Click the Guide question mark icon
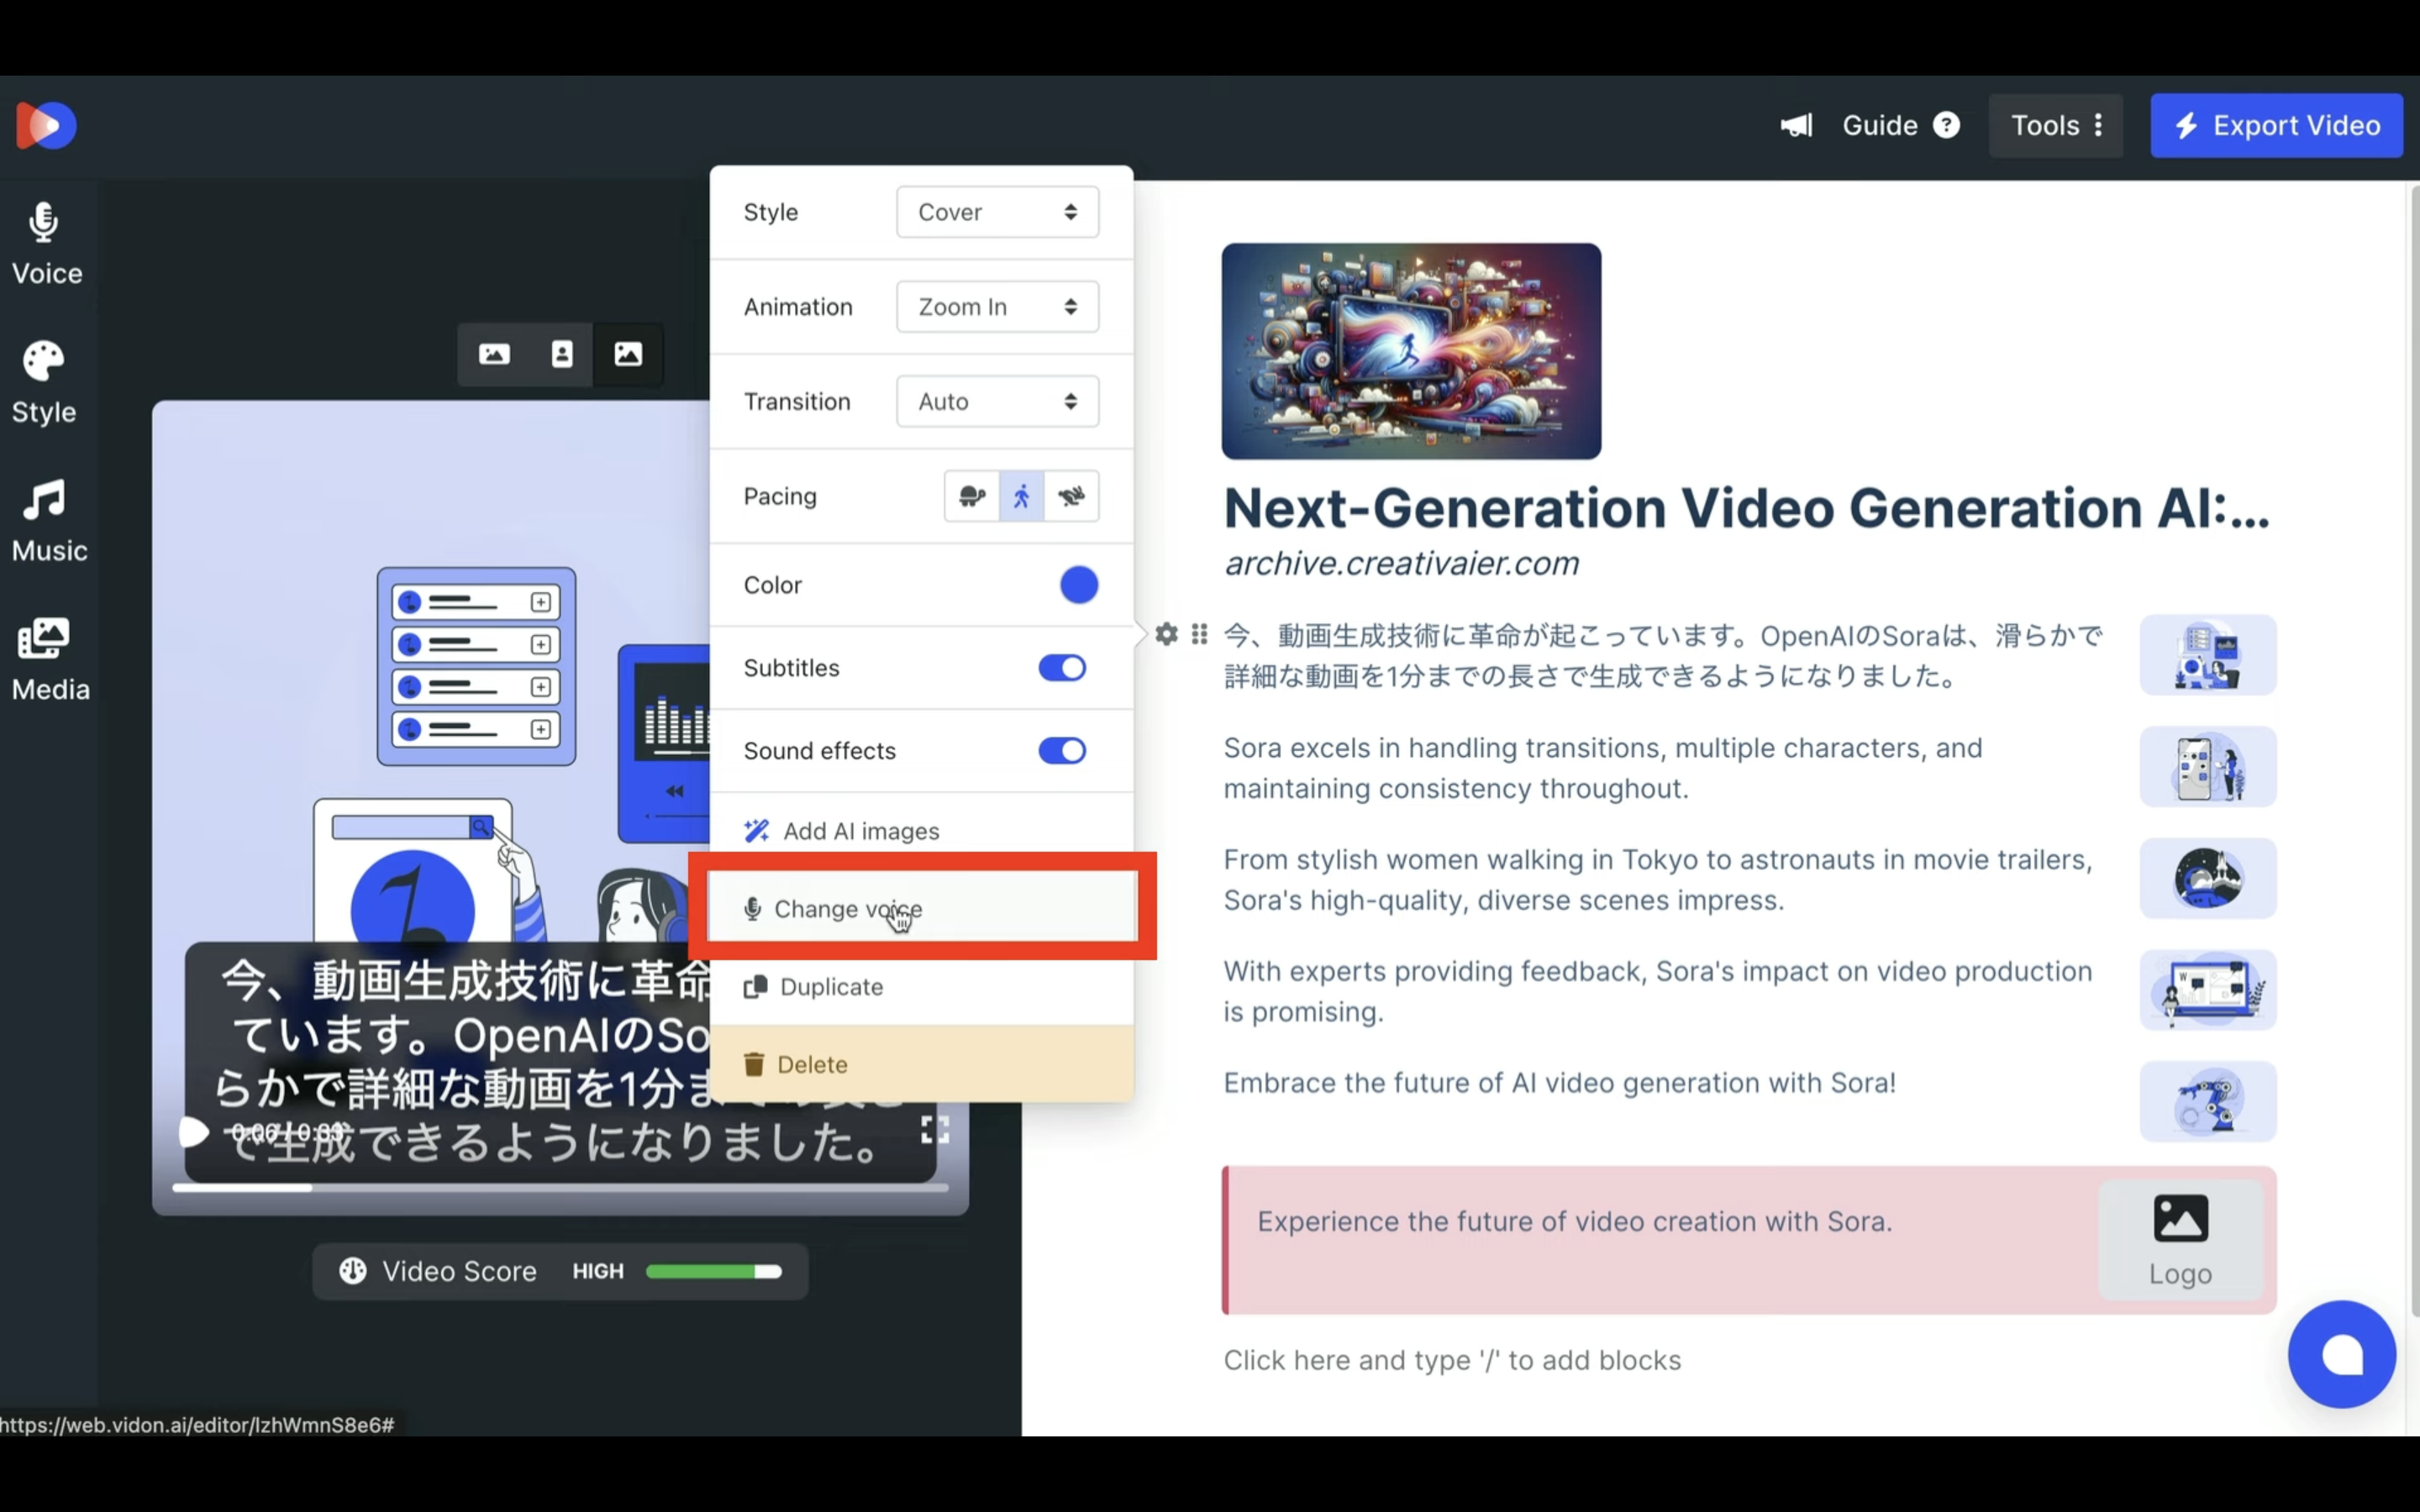Image resolution: width=2420 pixels, height=1512 pixels. (x=1946, y=126)
